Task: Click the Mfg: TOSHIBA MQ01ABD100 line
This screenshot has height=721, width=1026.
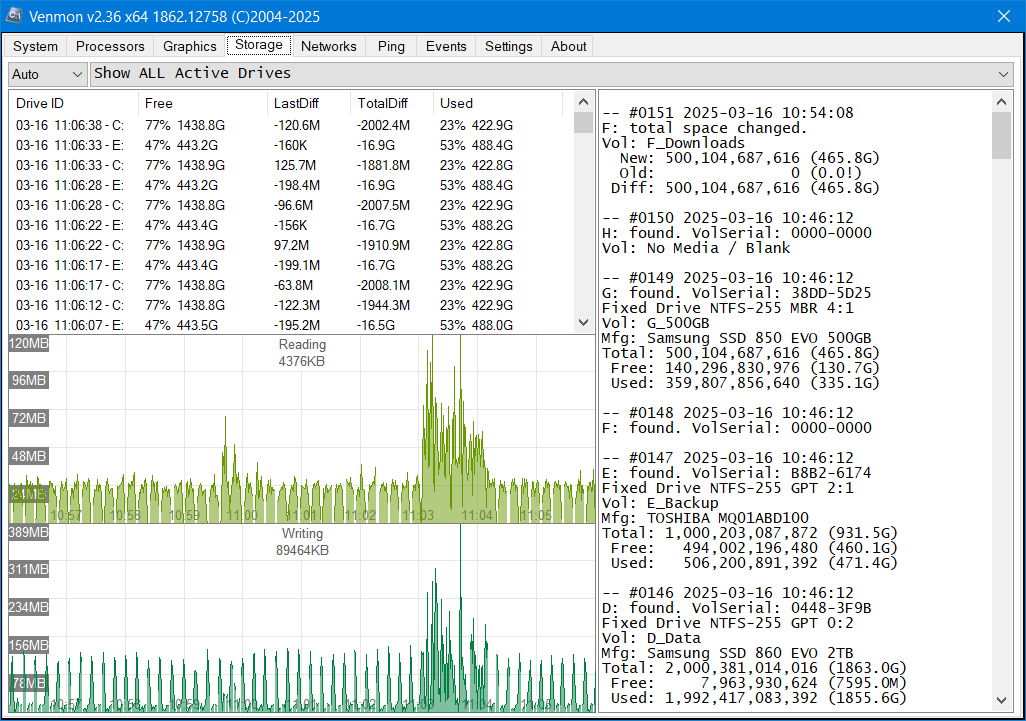Action: tap(705, 518)
